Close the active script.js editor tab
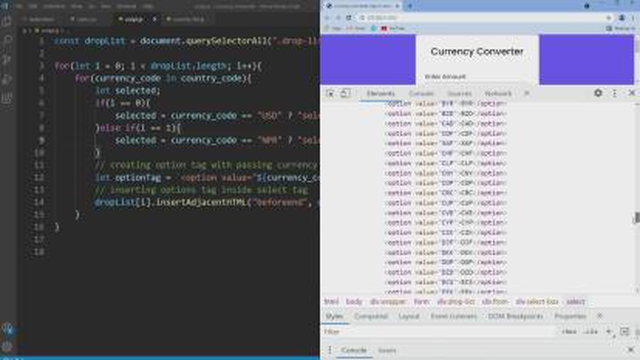Screen dimensions: 640x360 click(x=154, y=19)
